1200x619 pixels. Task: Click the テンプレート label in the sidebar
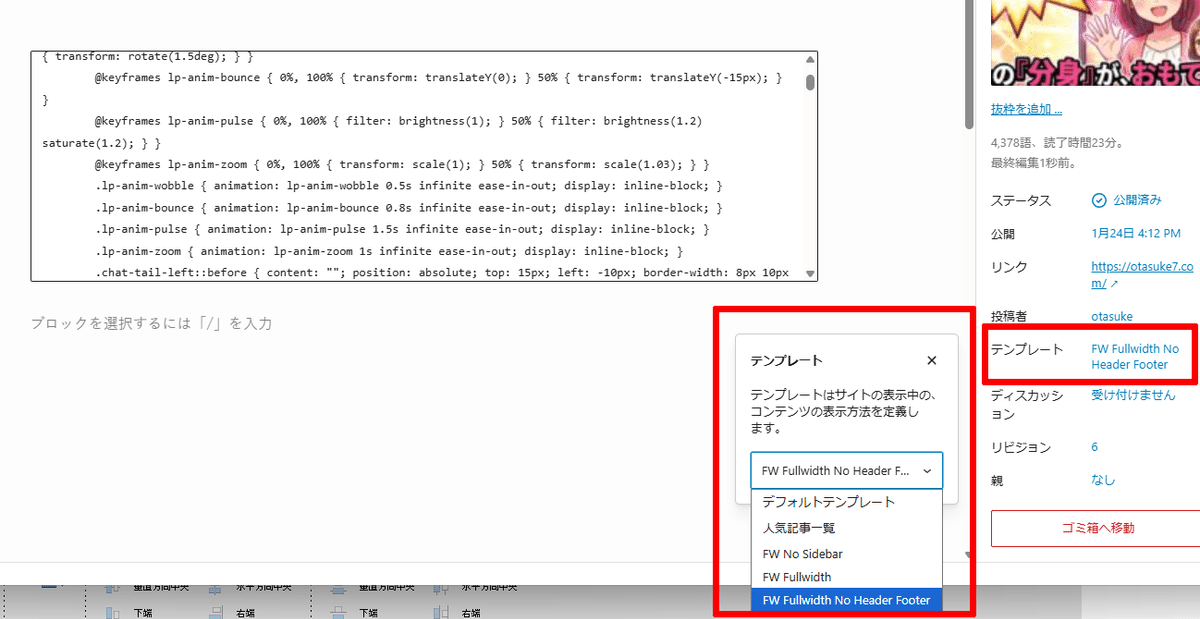pos(1027,349)
